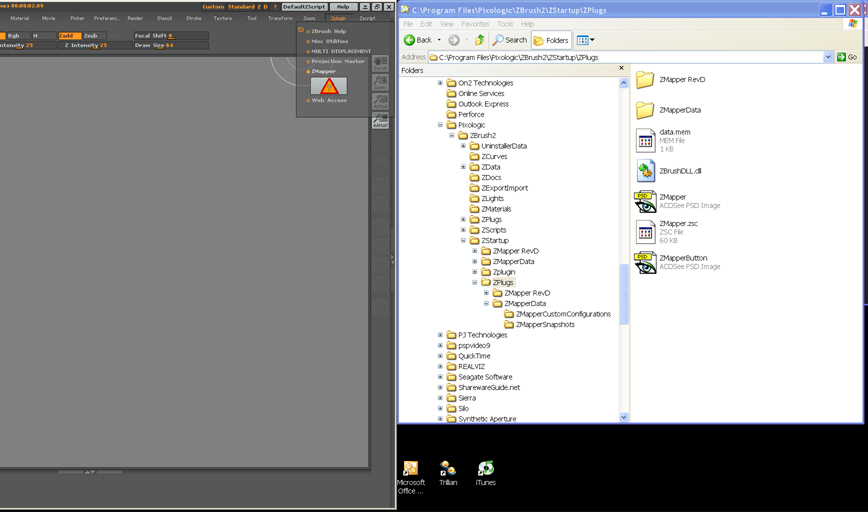
Task: Select the Scroll tool in ZBrush
Action: (380, 63)
